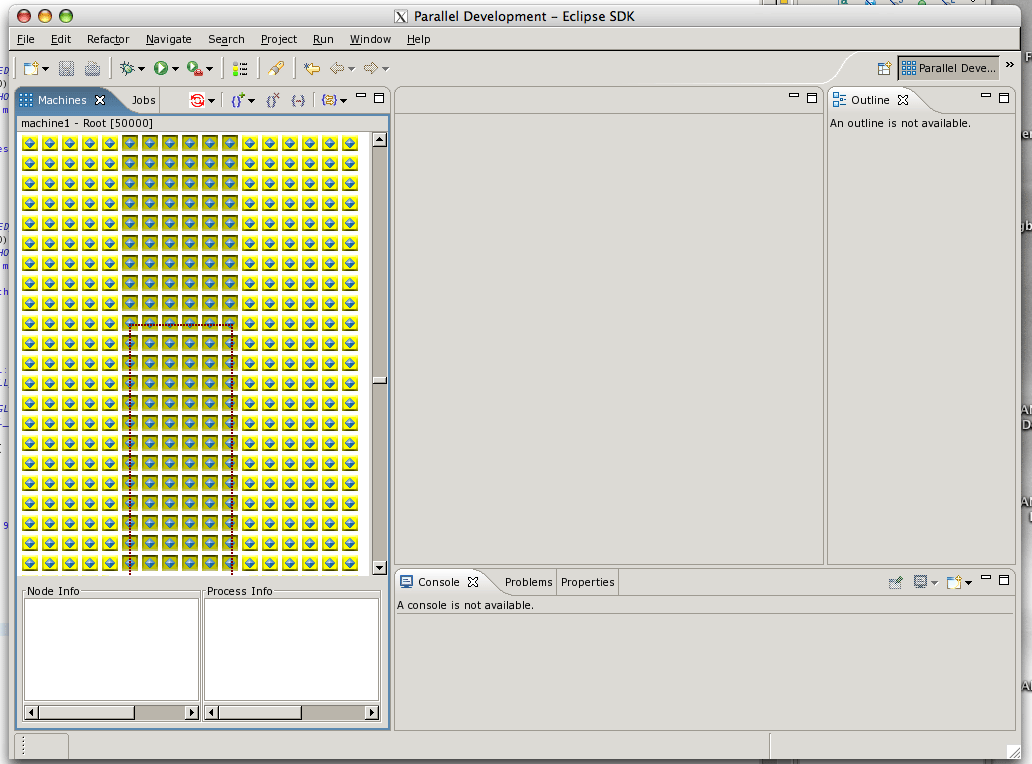The width and height of the screenshot is (1032, 764).
Task: Click the Pin Console icon
Action: 895,582
